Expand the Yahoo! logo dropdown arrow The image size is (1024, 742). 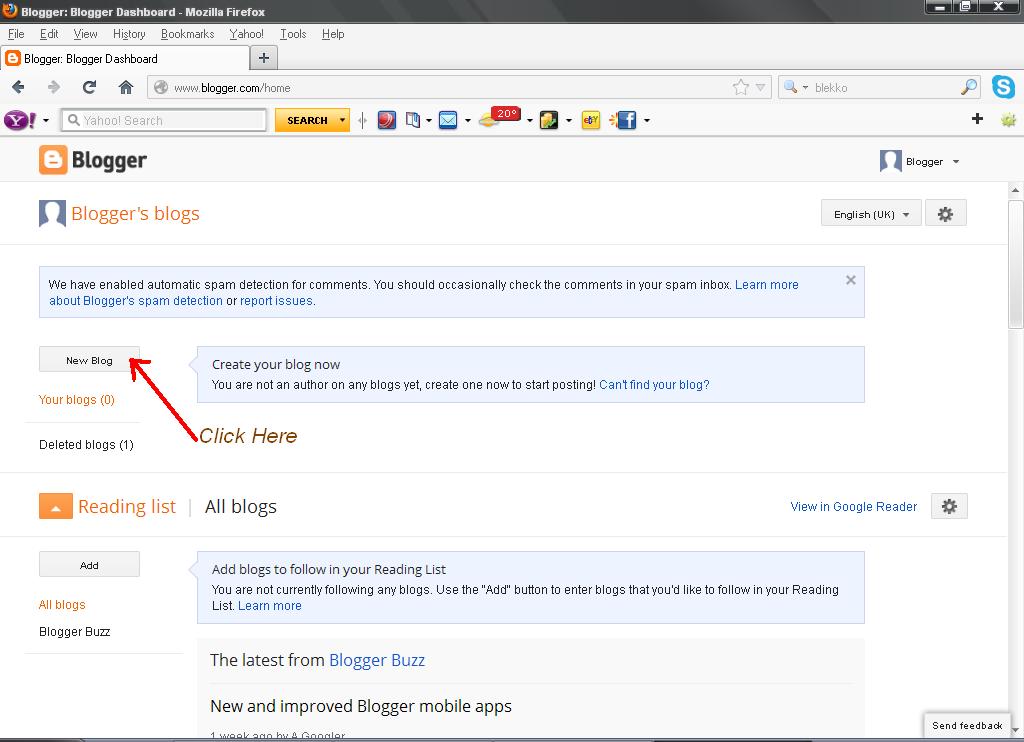(x=46, y=121)
